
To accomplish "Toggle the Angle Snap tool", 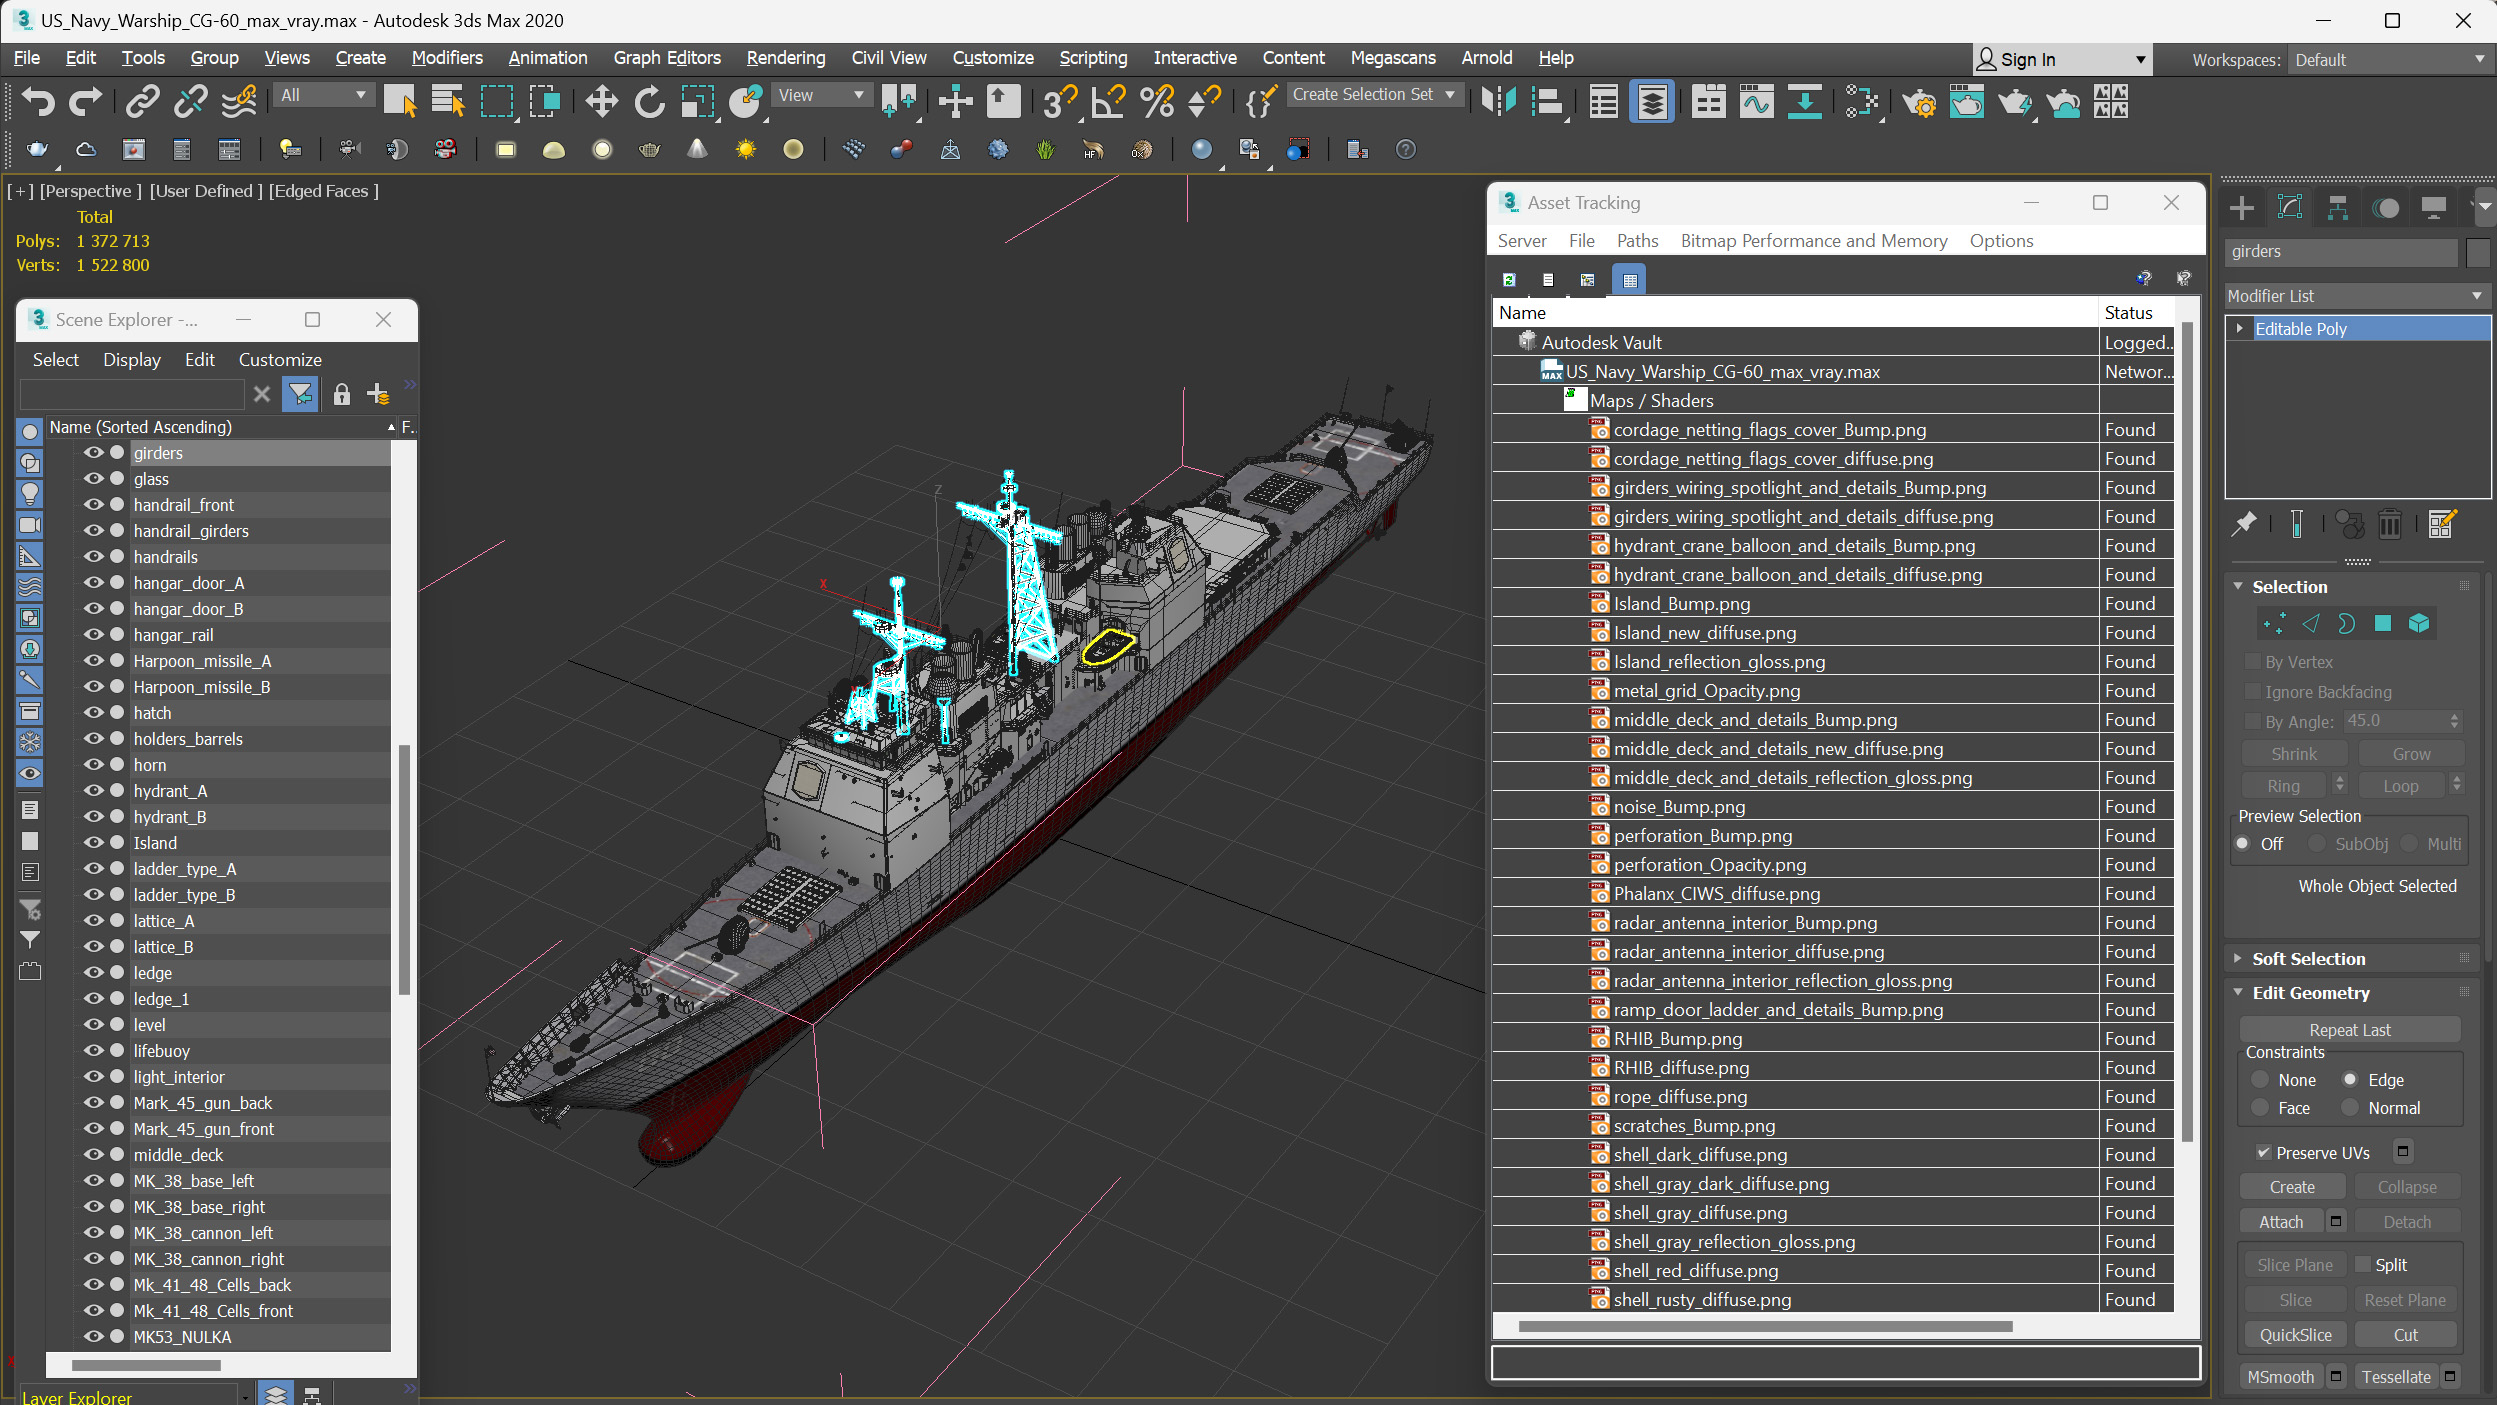I will coord(1108,101).
